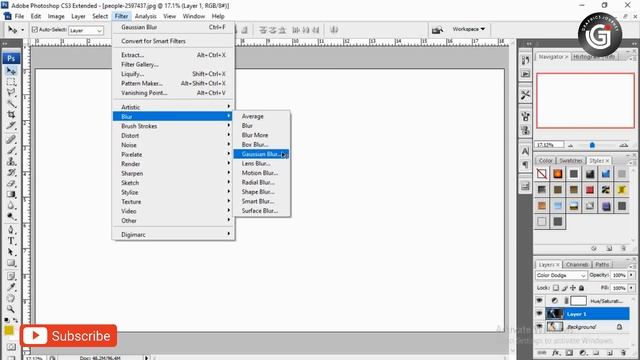Open the Fill slider arrow

tap(631, 288)
